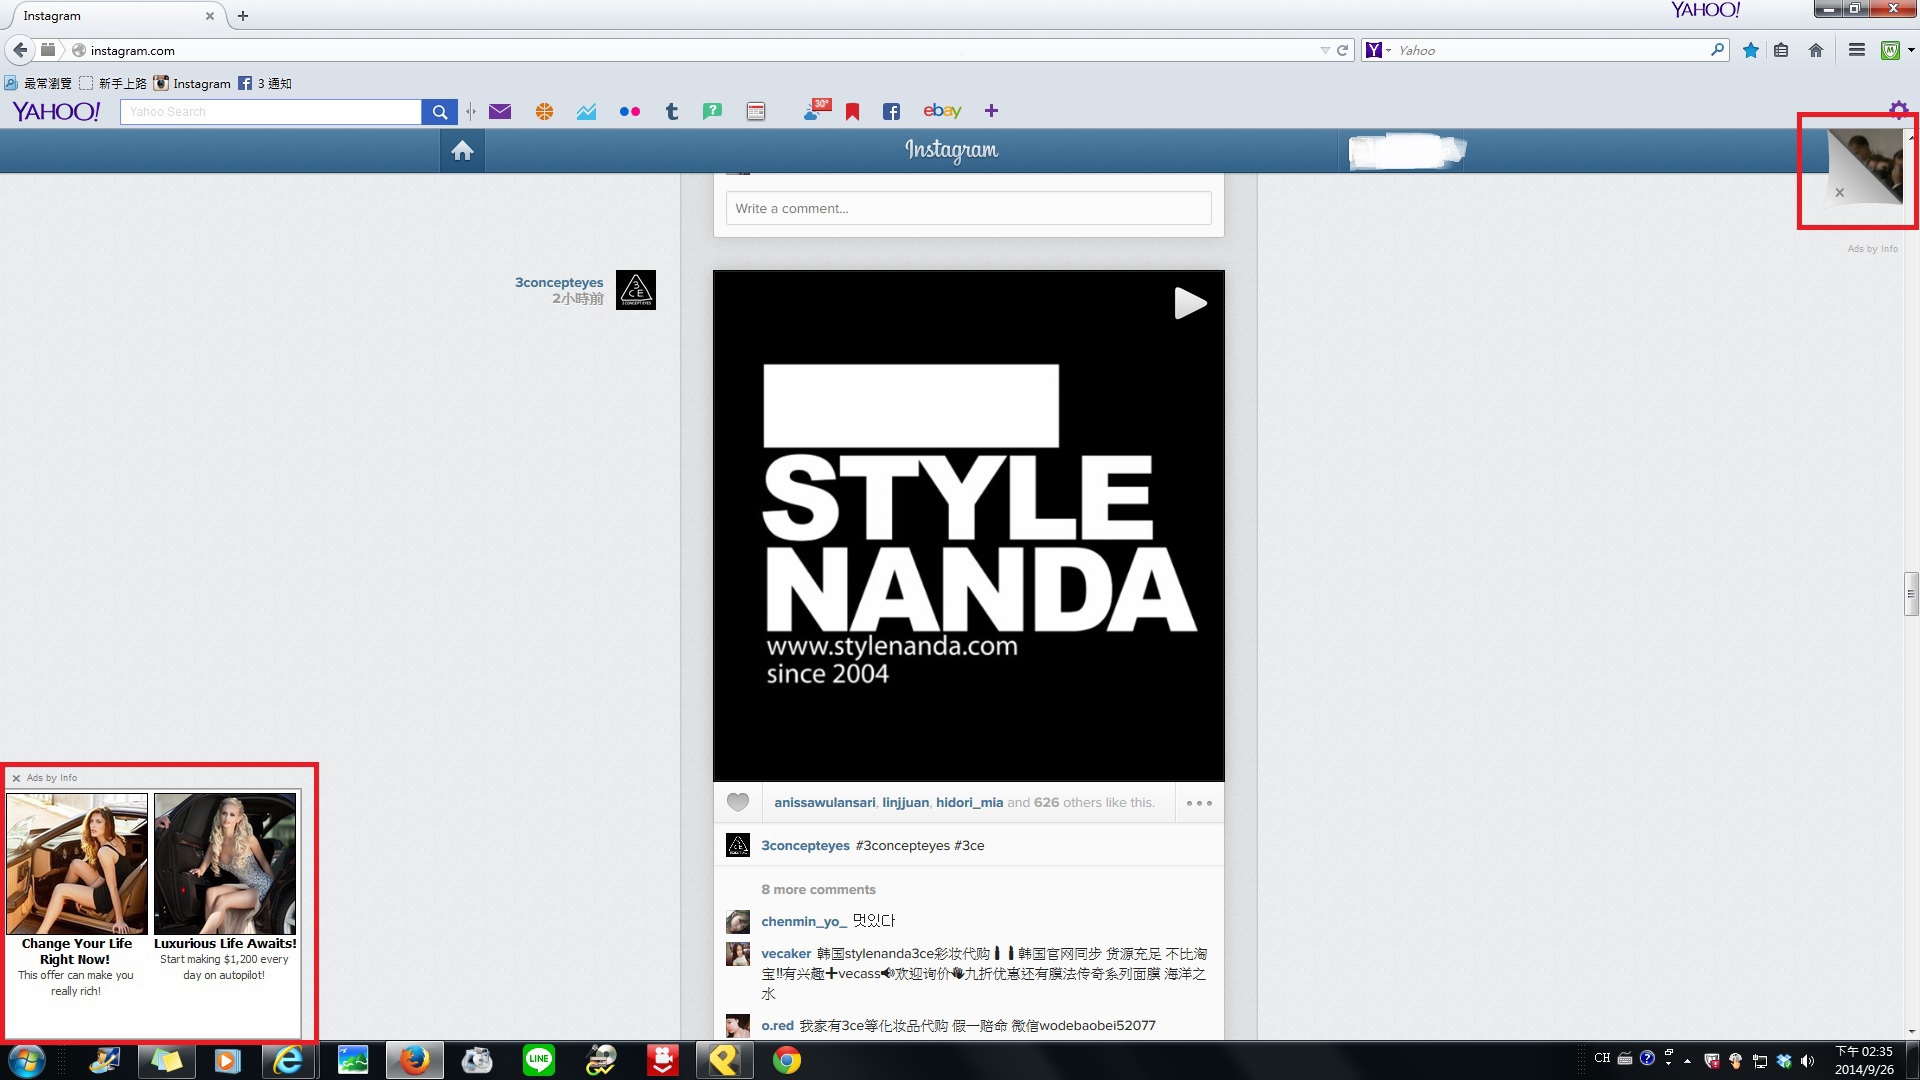Open the Facebook 3 通知 bookmark
Screen dimensions: 1920x1080
coord(264,83)
